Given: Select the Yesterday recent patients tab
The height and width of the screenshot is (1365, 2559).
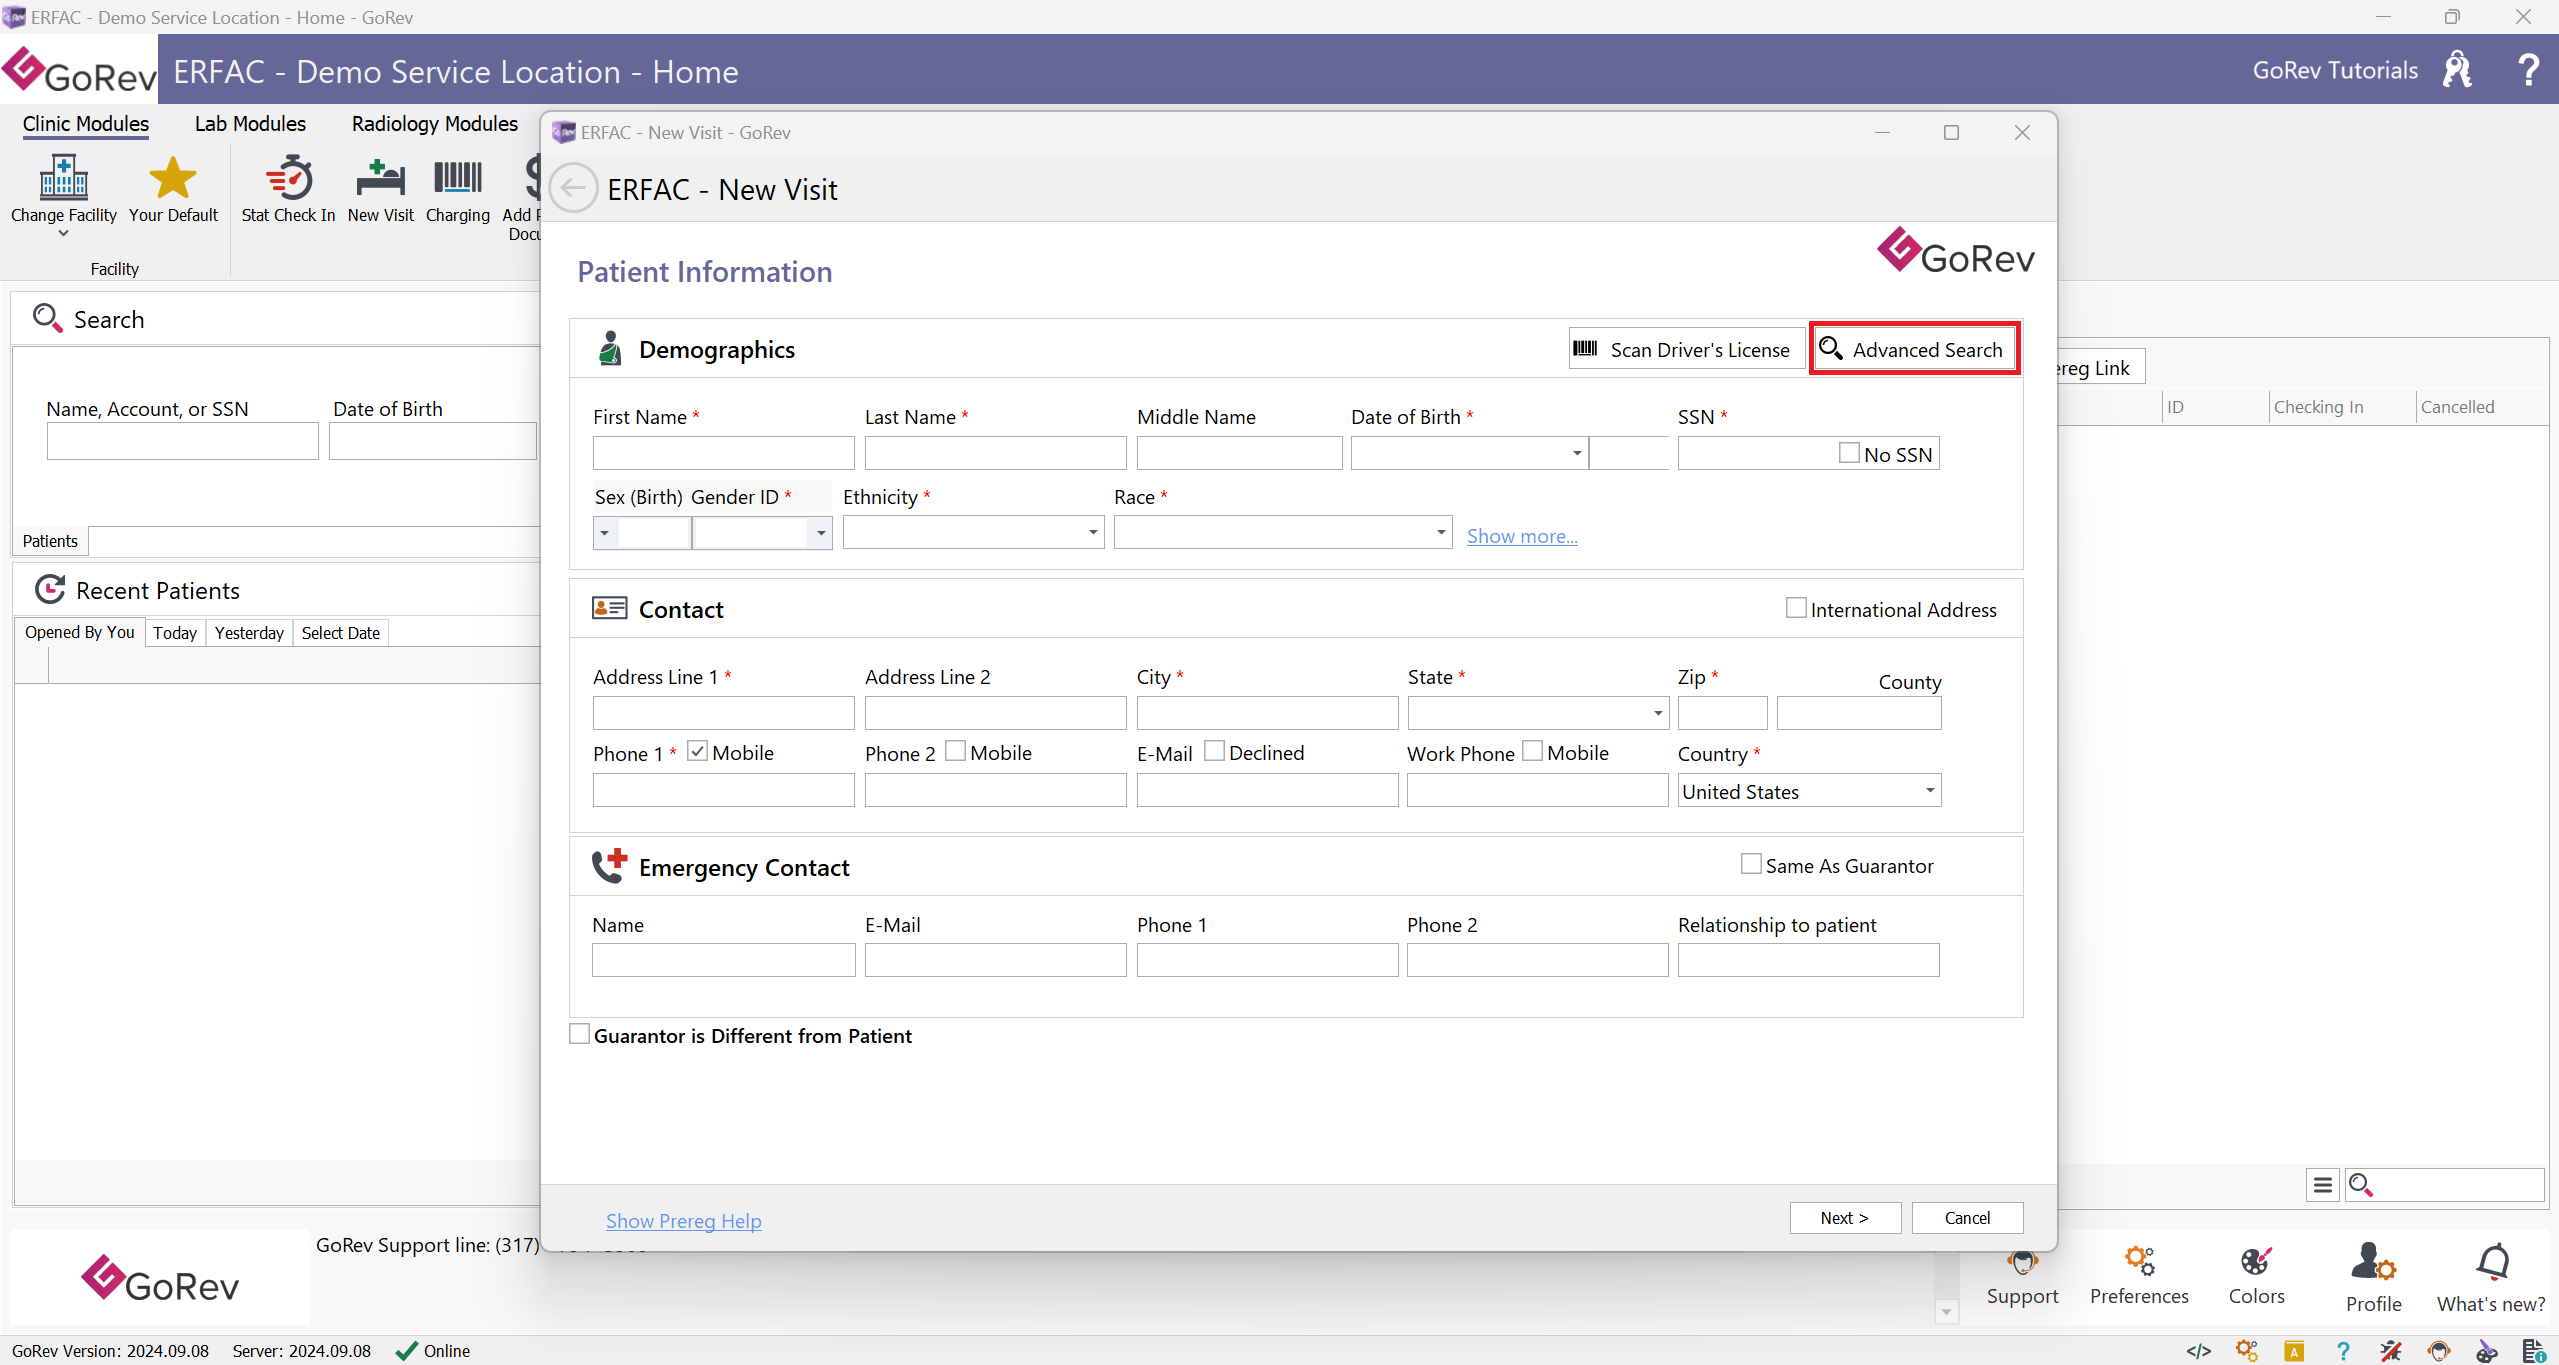Looking at the screenshot, I should point(249,633).
